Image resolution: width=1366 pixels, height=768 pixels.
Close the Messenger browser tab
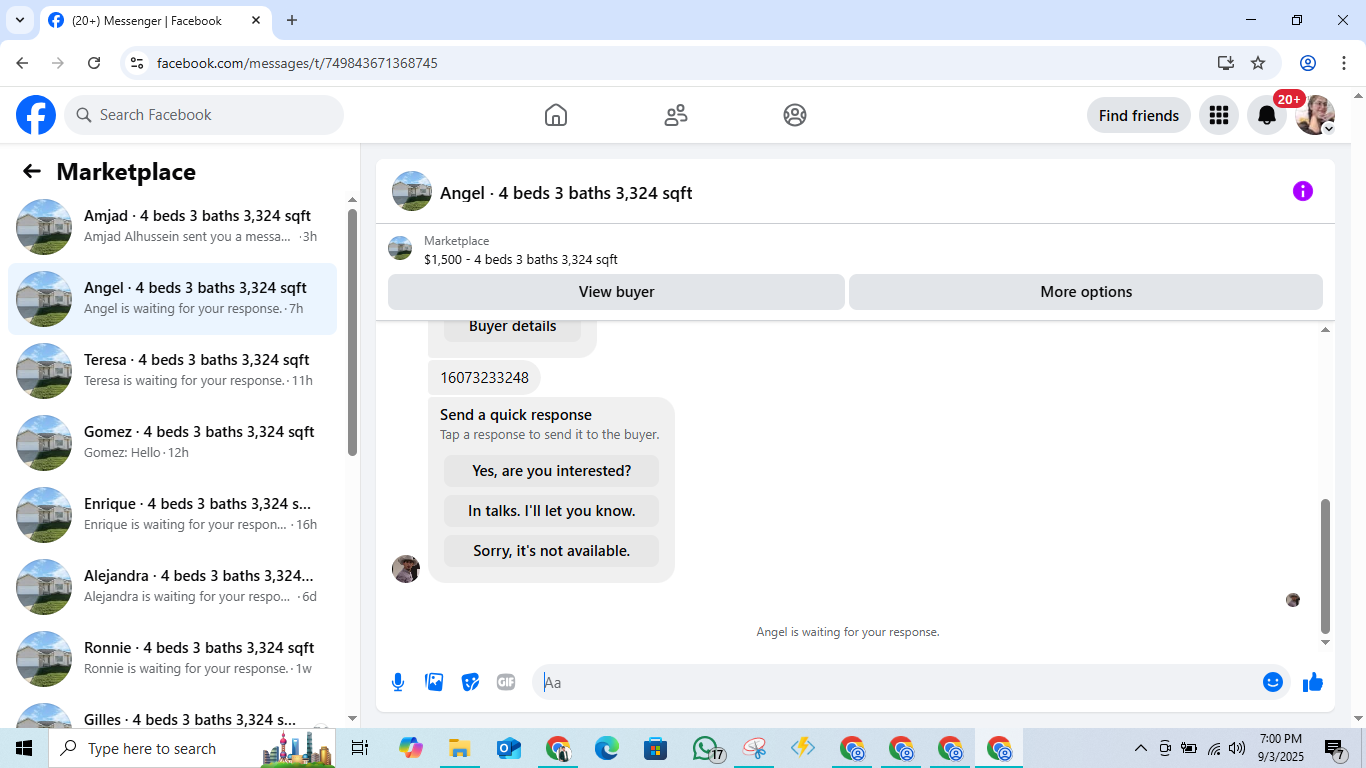pos(256,20)
